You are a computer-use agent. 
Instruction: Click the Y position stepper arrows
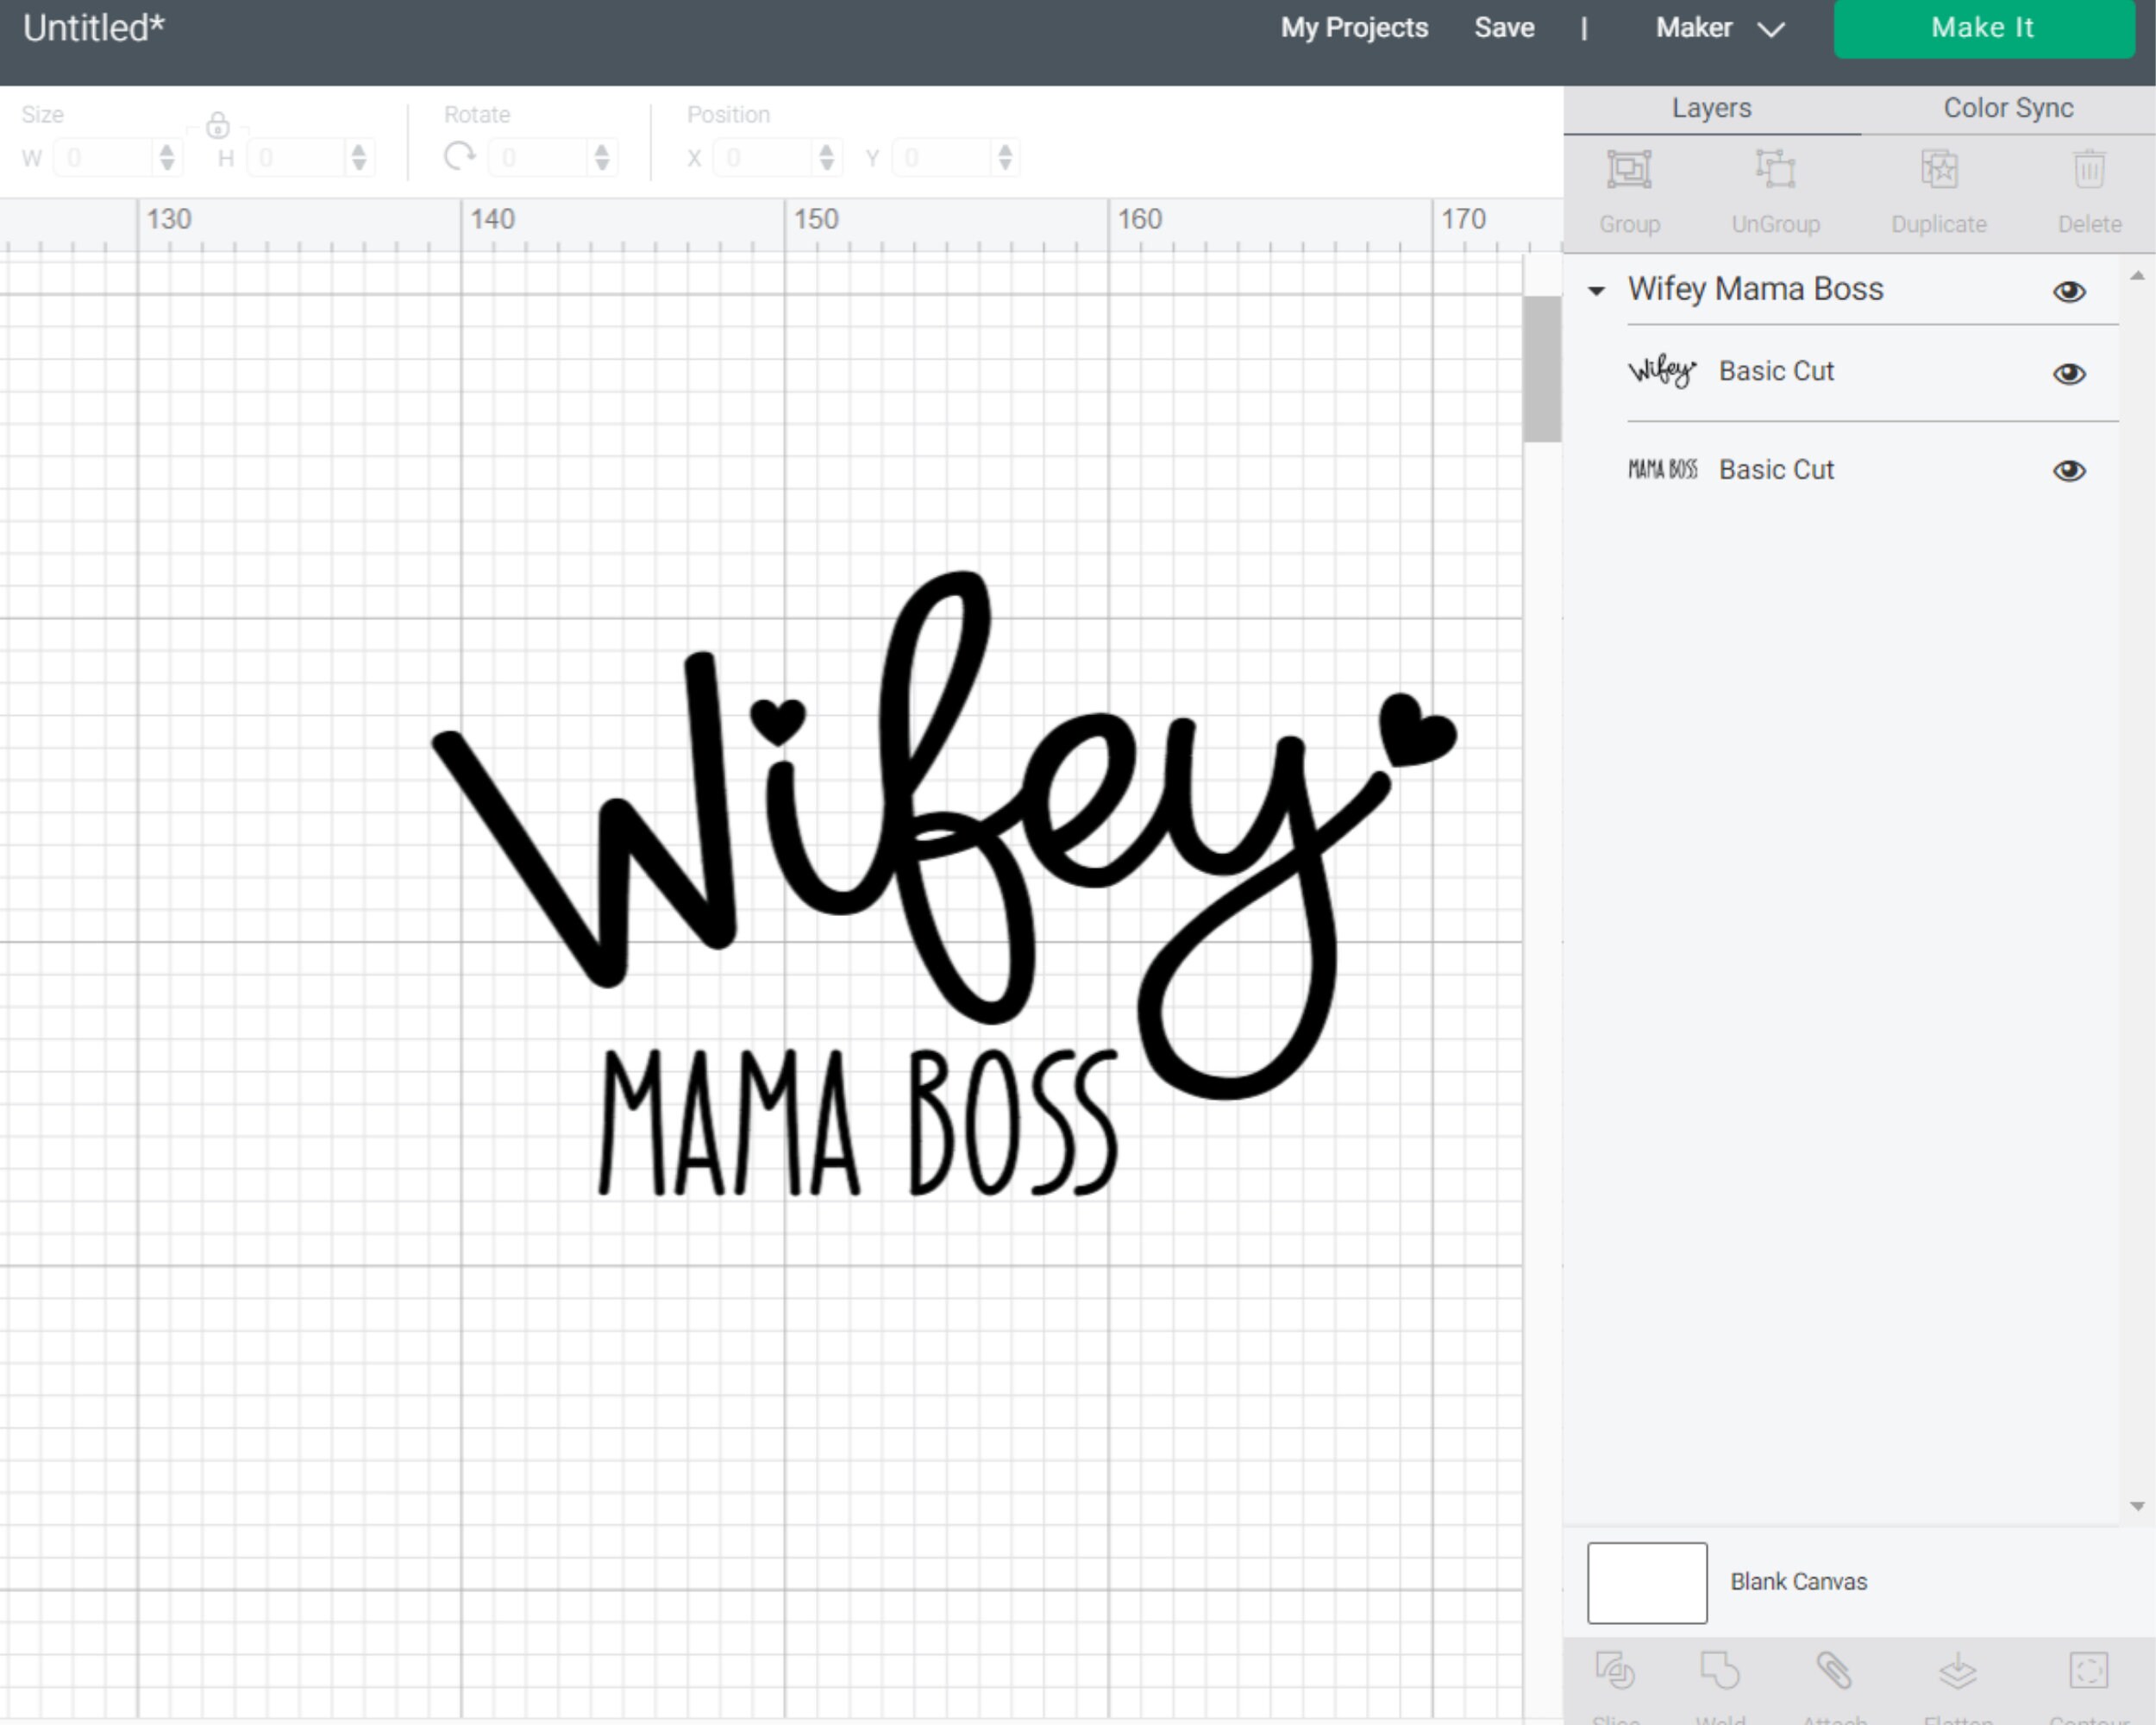(x=1005, y=157)
